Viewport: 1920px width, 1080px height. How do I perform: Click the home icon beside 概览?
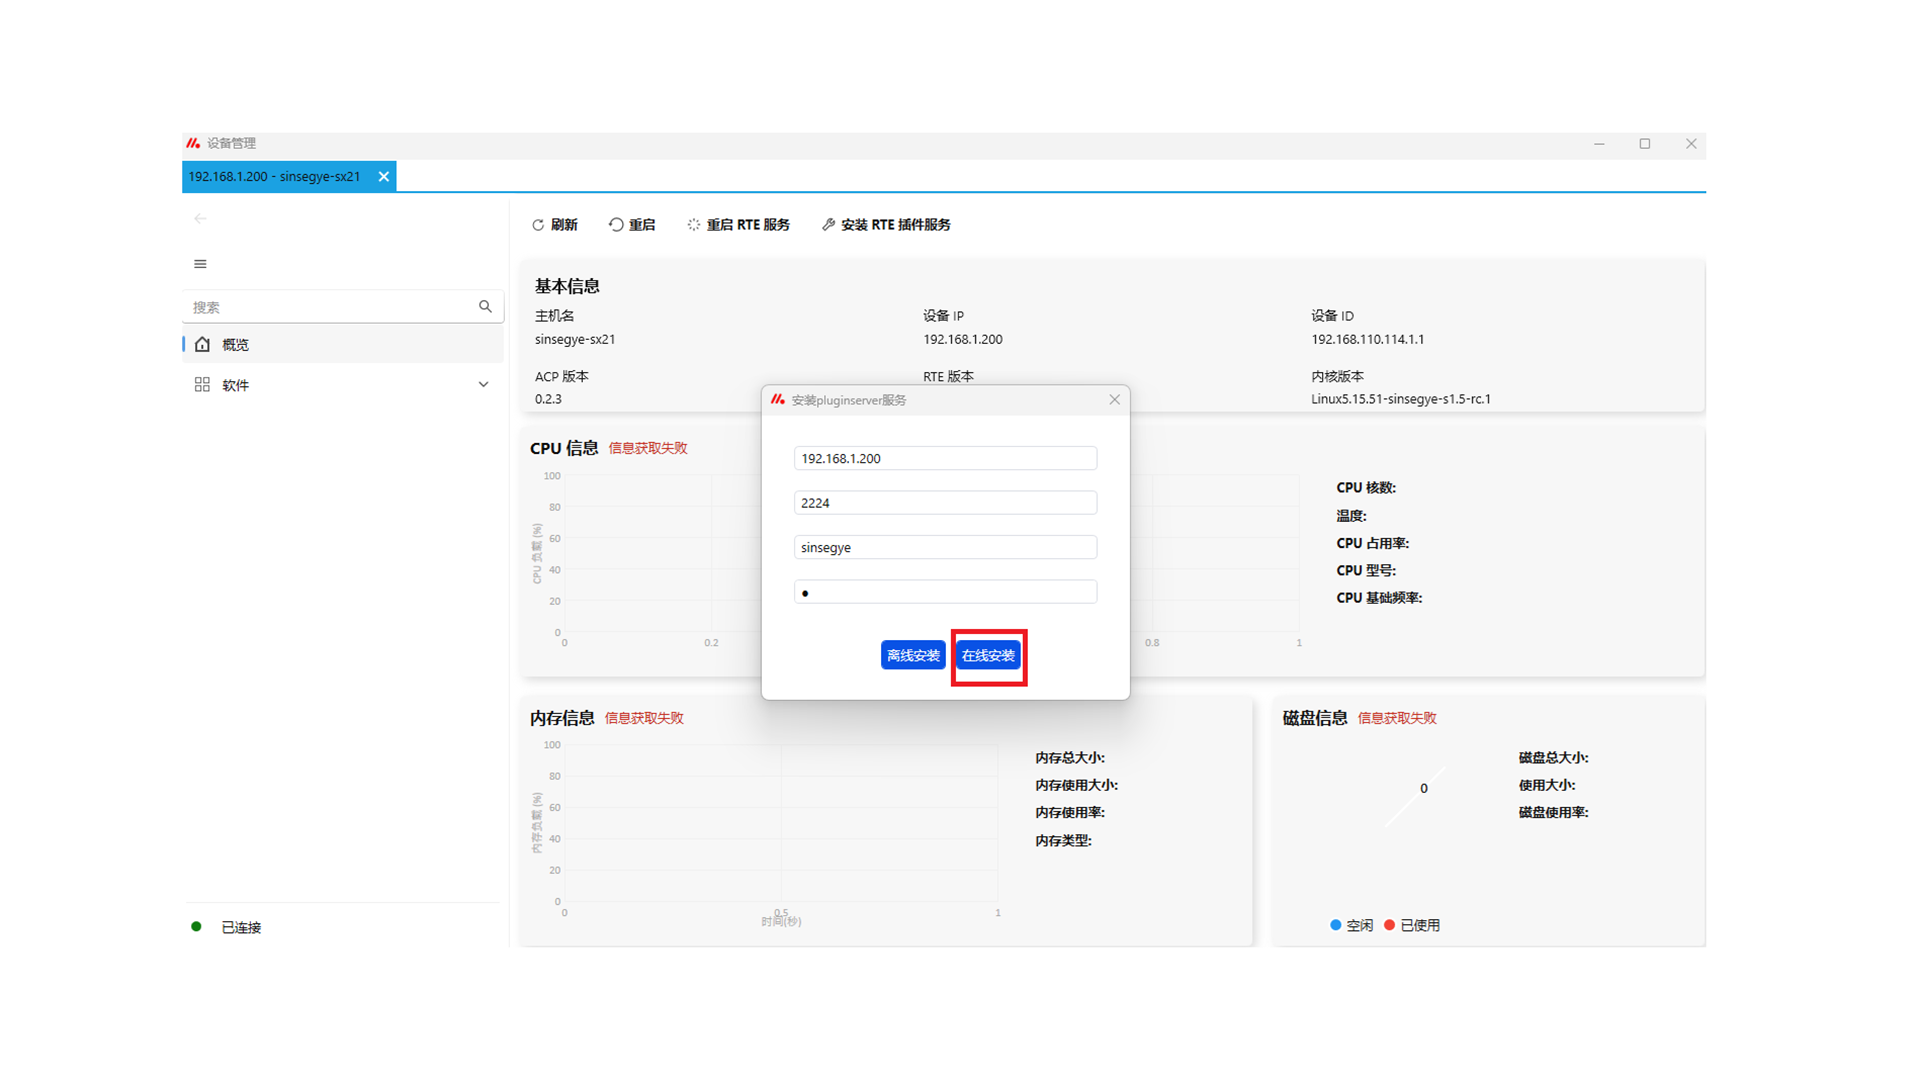point(202,344)
